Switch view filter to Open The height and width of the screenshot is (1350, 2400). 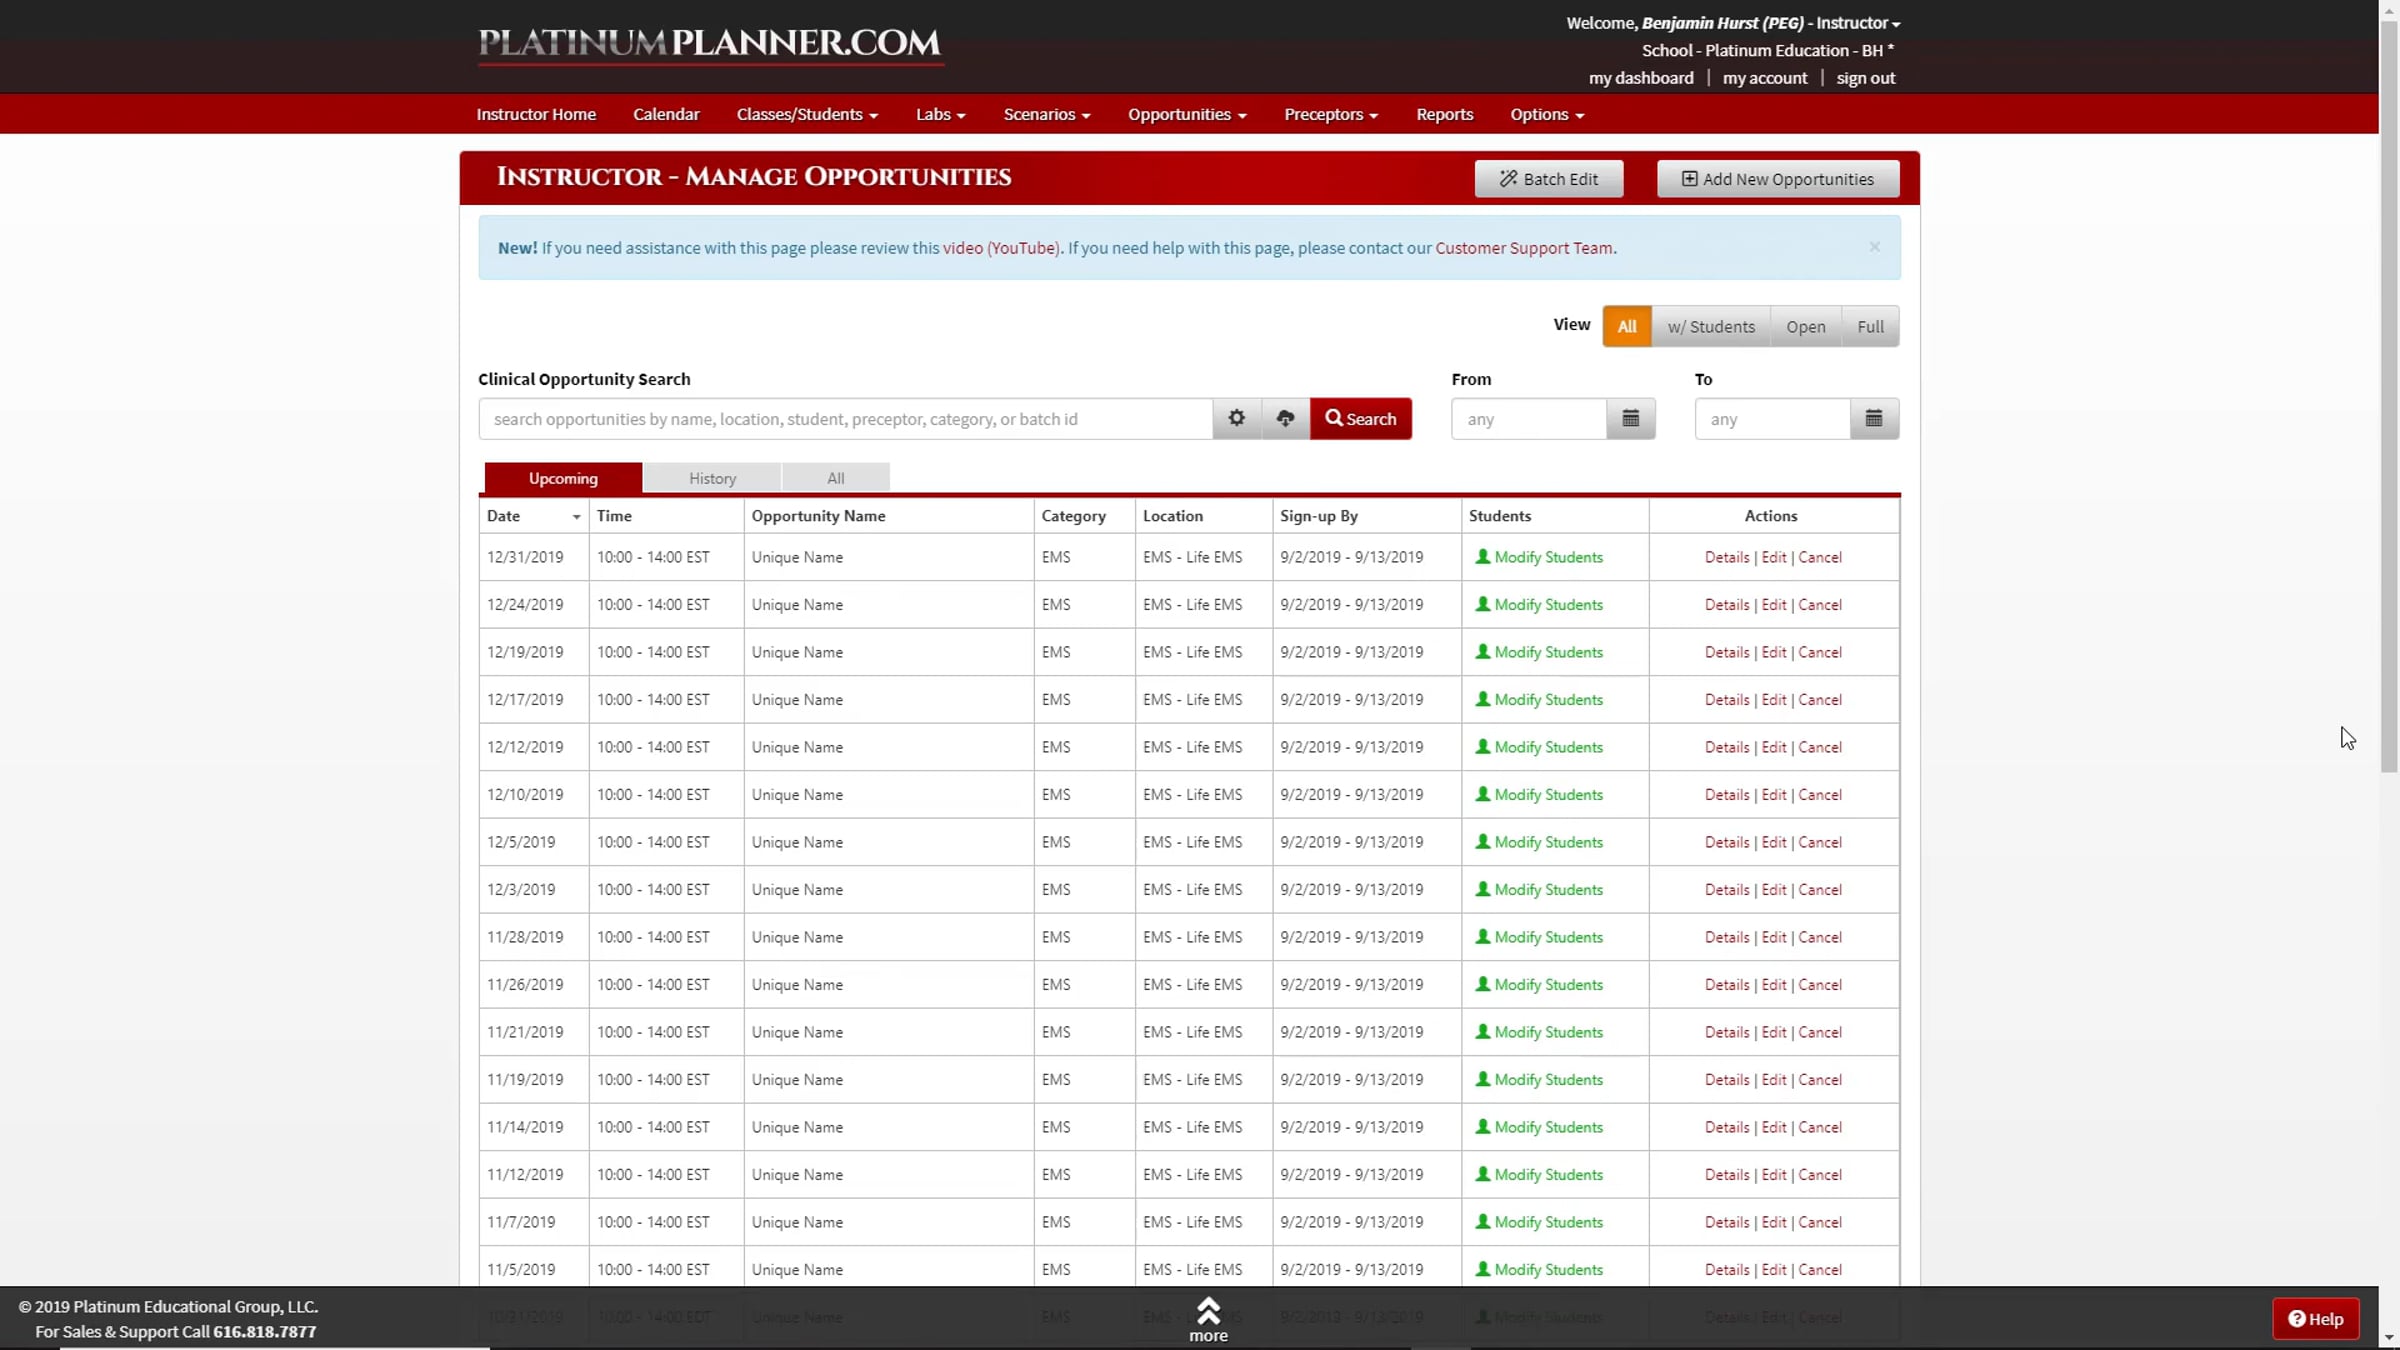tap(1805, 326)
